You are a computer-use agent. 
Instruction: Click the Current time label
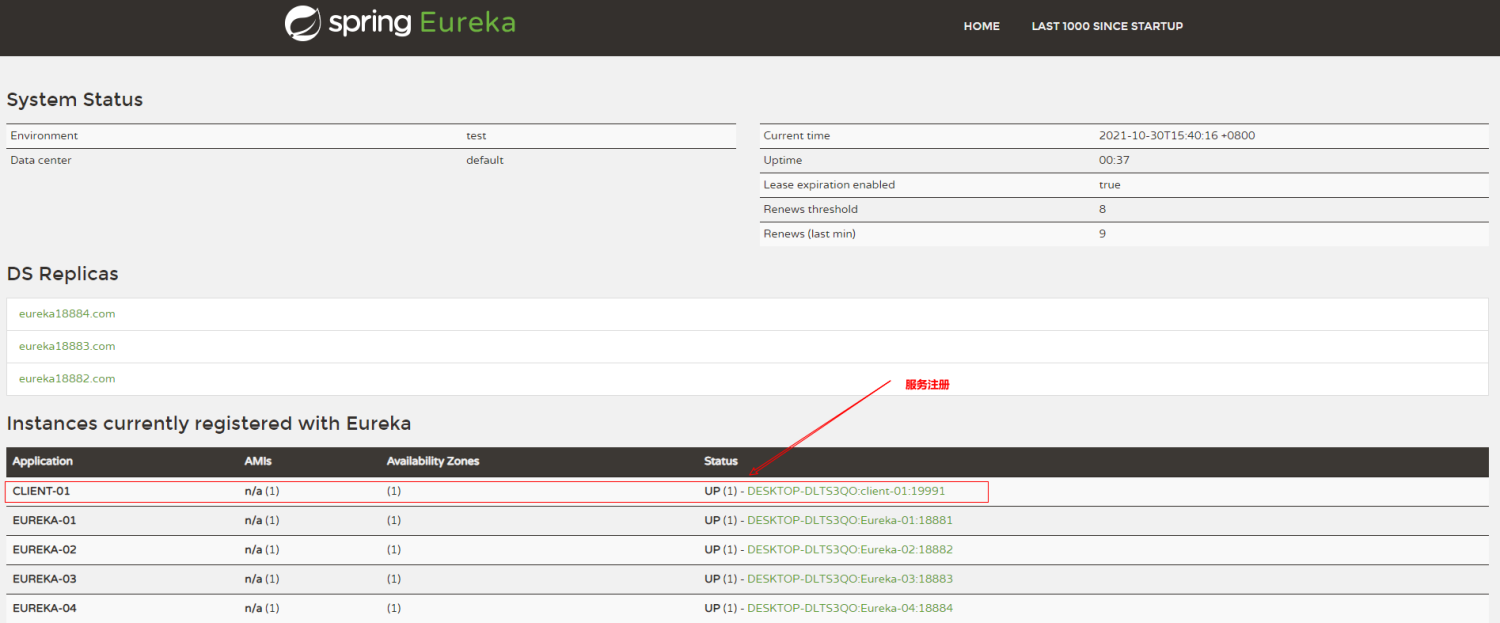coord(797,136)
